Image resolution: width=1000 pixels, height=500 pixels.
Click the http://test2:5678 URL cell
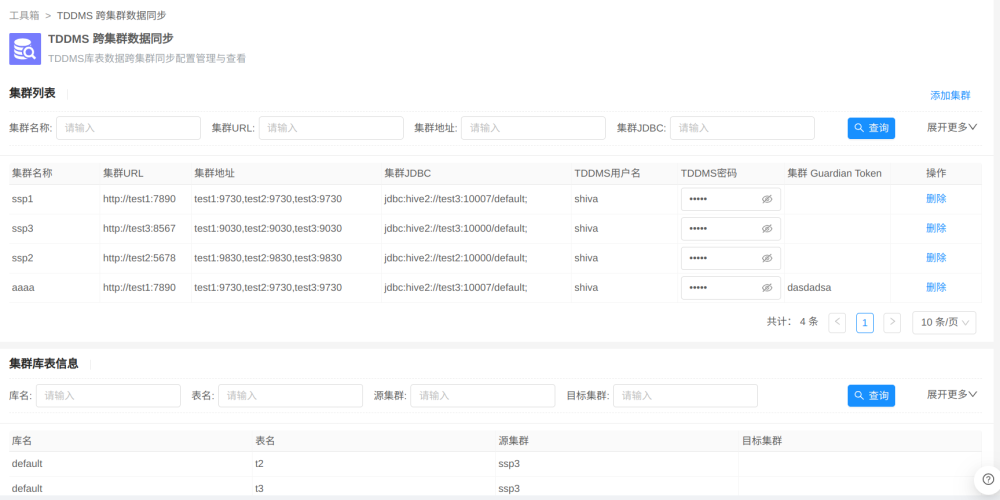139,258
